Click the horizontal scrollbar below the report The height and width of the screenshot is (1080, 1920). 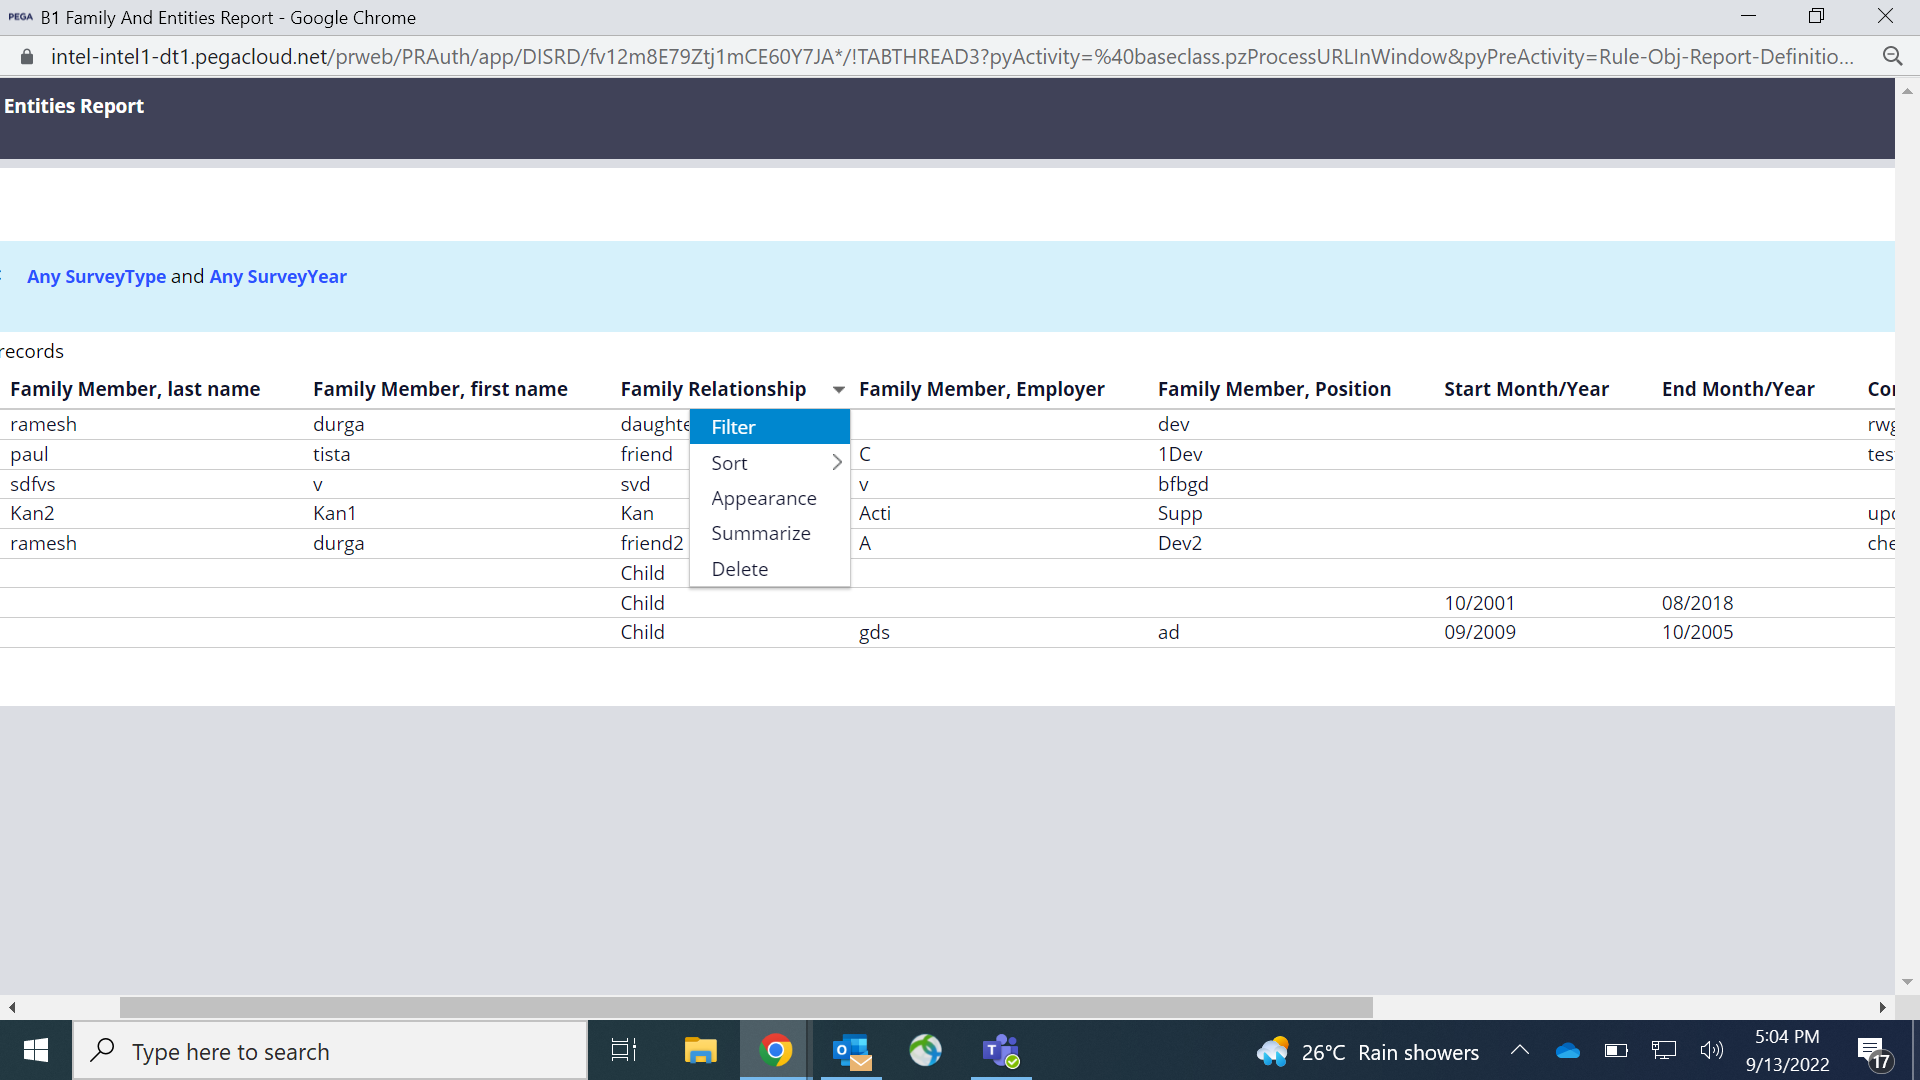[745, 1007]
